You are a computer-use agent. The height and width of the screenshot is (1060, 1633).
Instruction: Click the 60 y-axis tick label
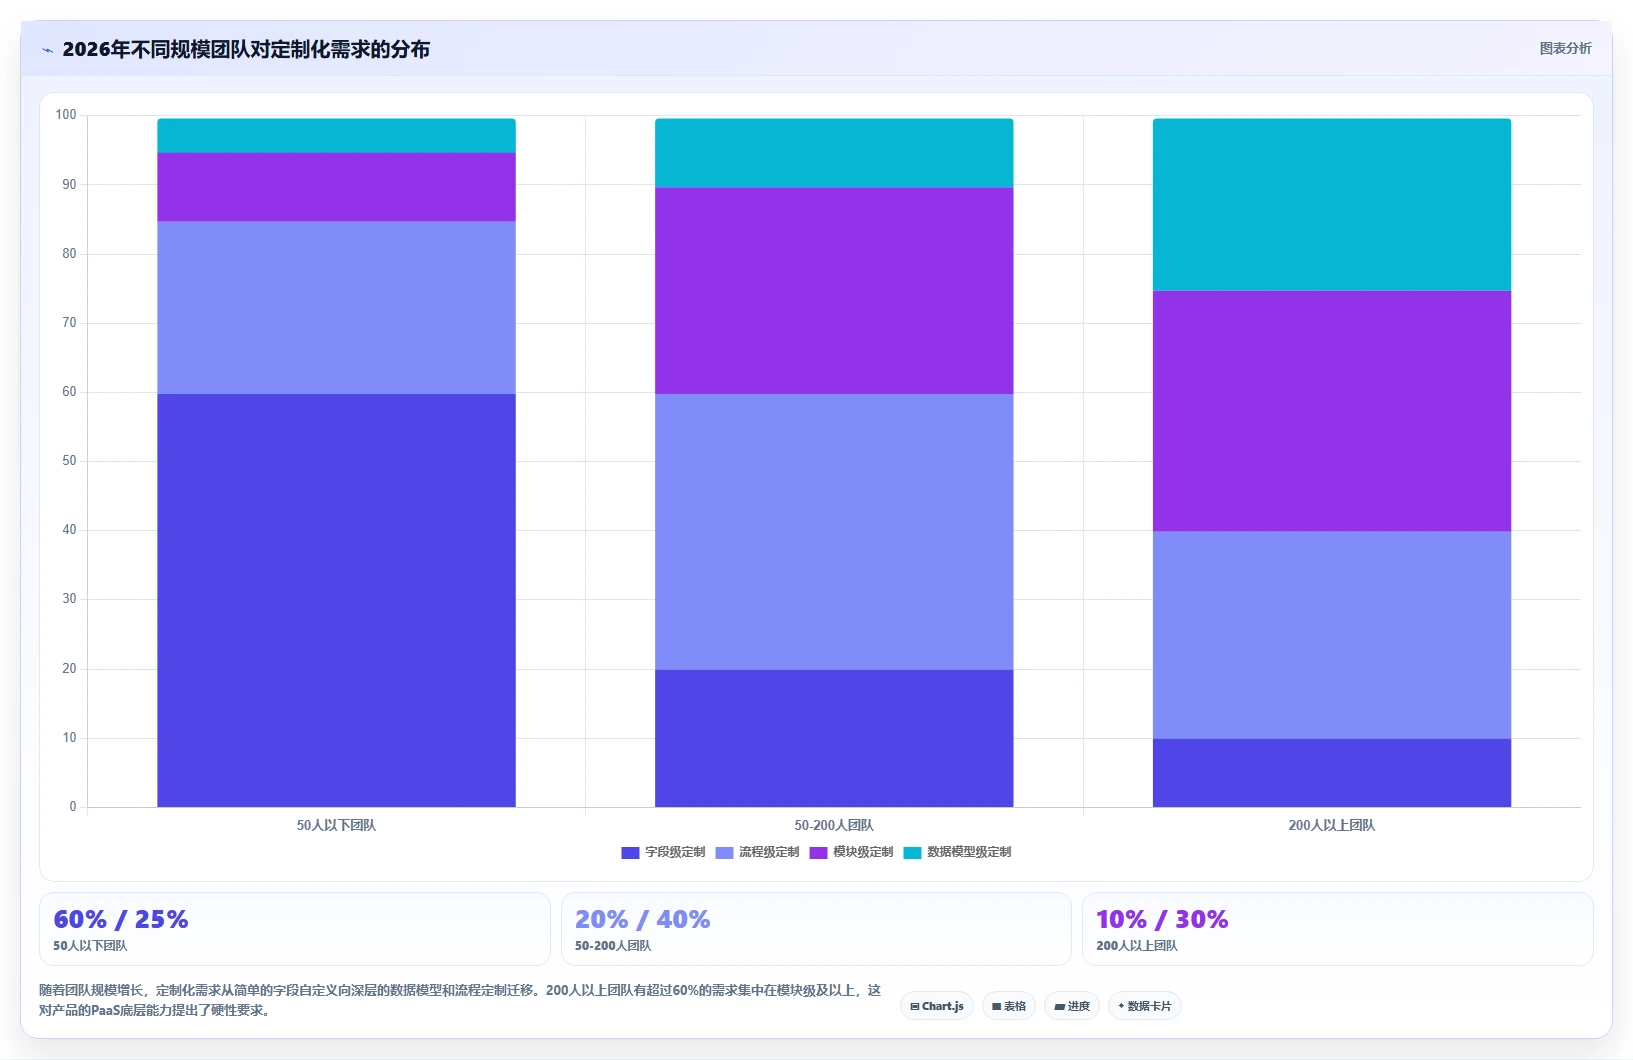tap(69, 392)
